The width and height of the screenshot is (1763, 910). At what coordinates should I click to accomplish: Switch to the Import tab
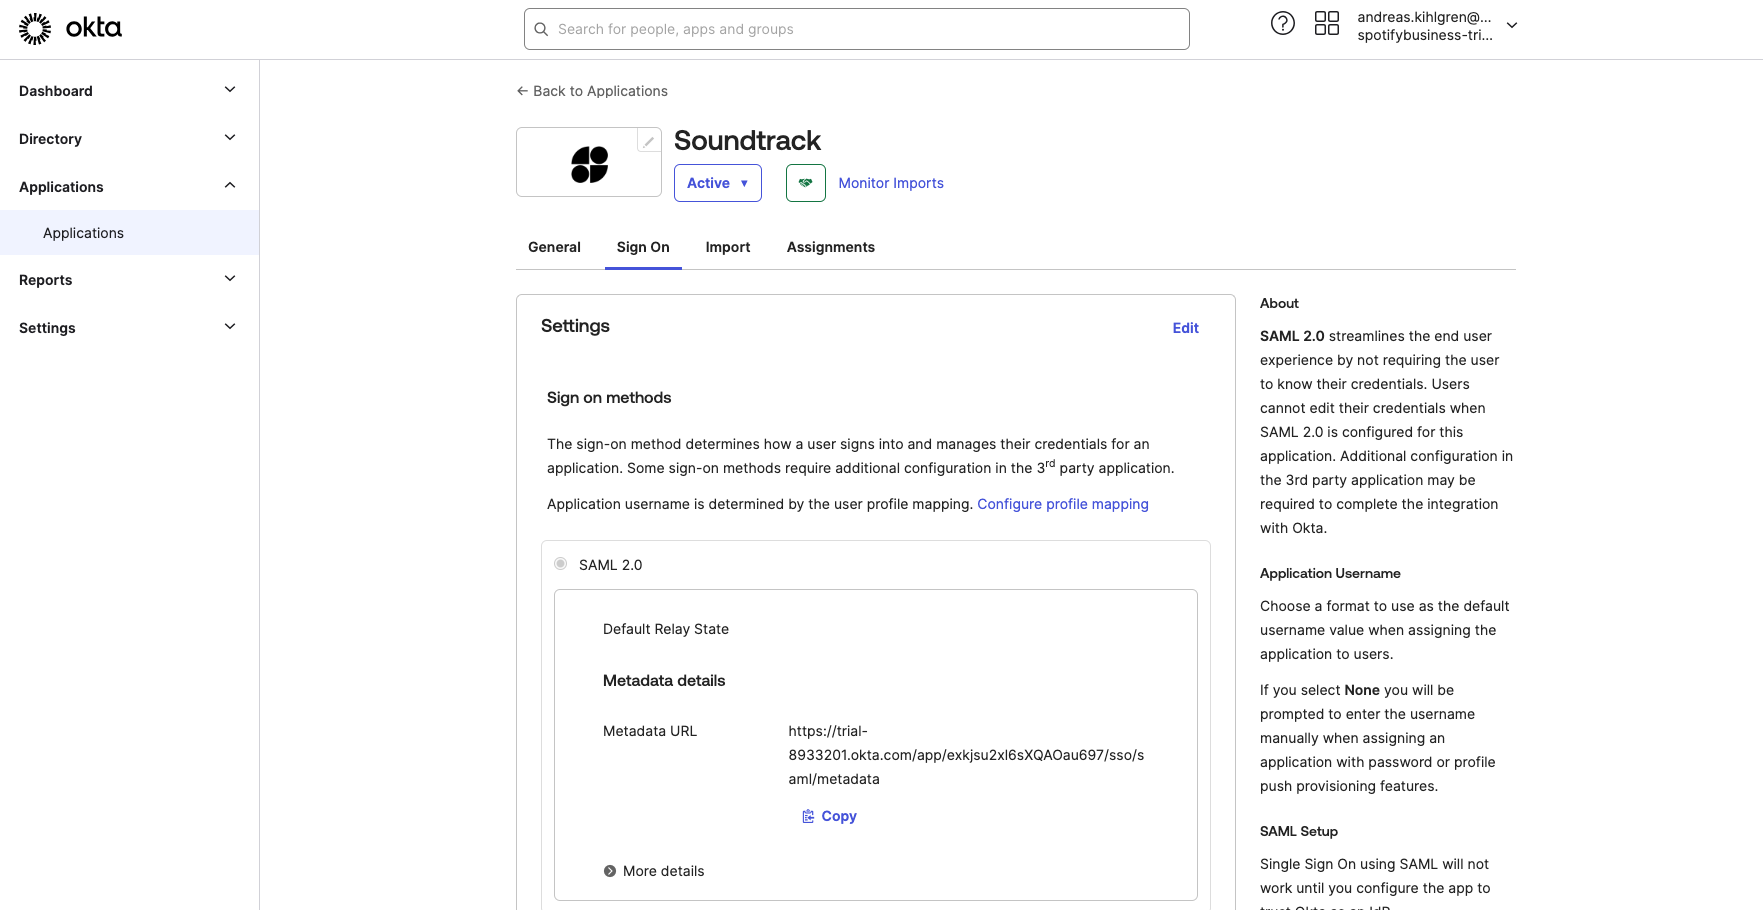point(728,247)
